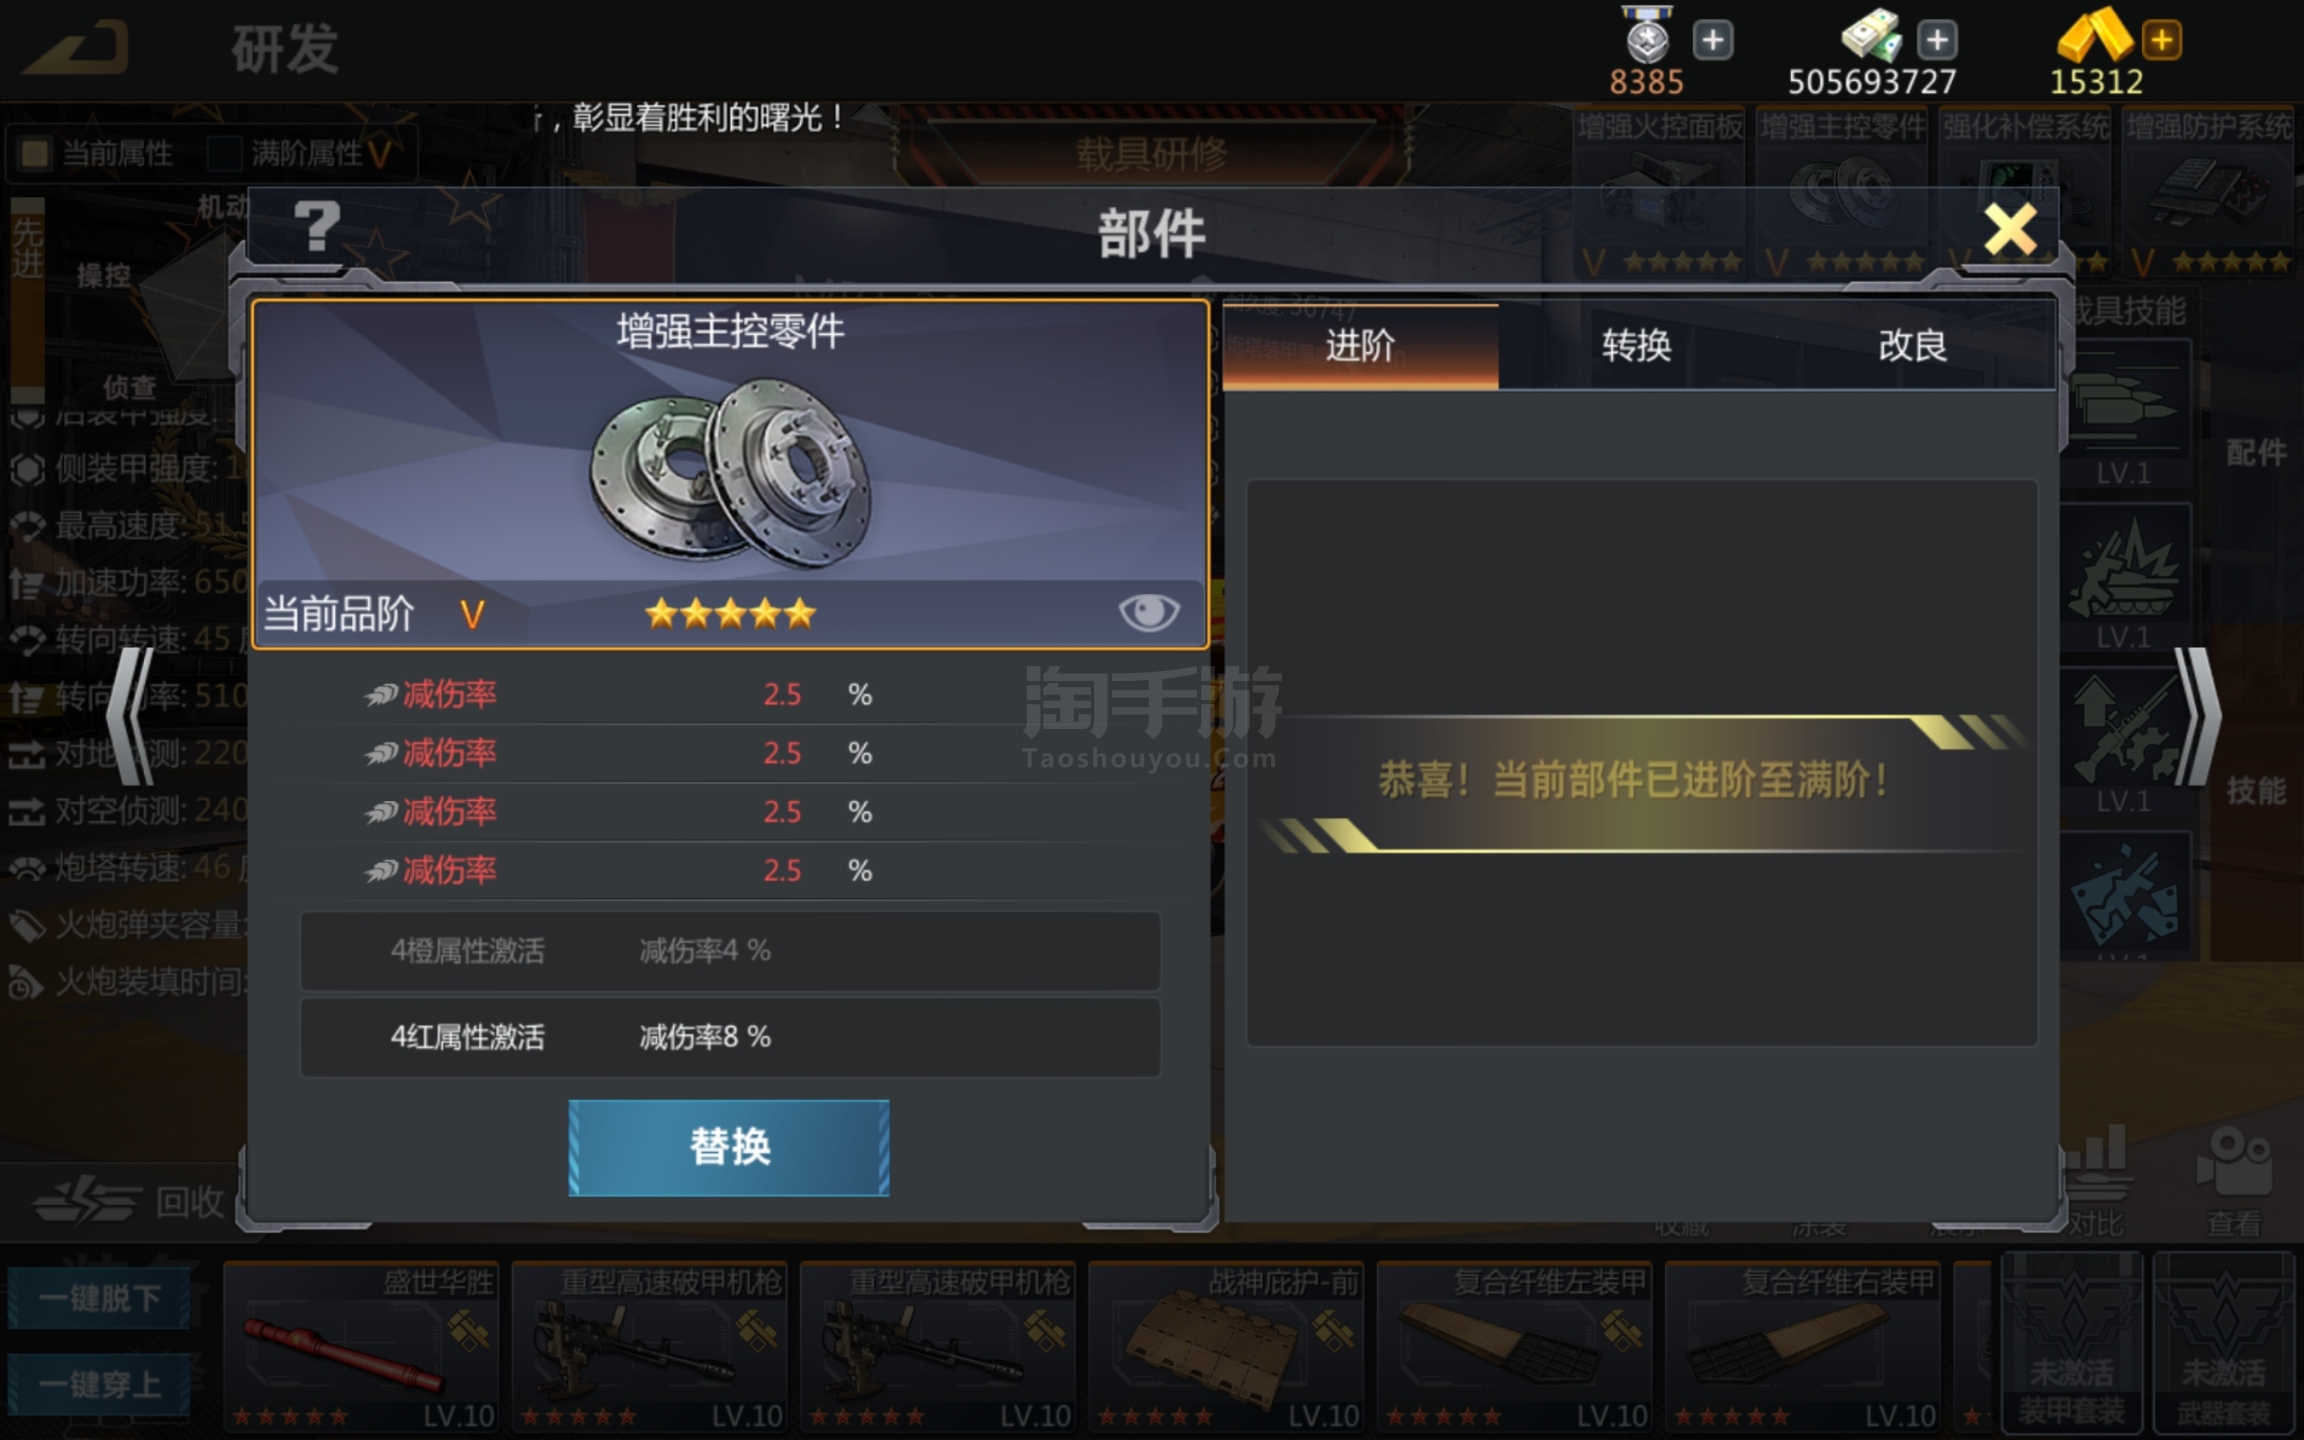Viewport: 2304px width, 1440px height.
Task: Go back using the top-left return arrow
Action: click(x=76, y=48)
